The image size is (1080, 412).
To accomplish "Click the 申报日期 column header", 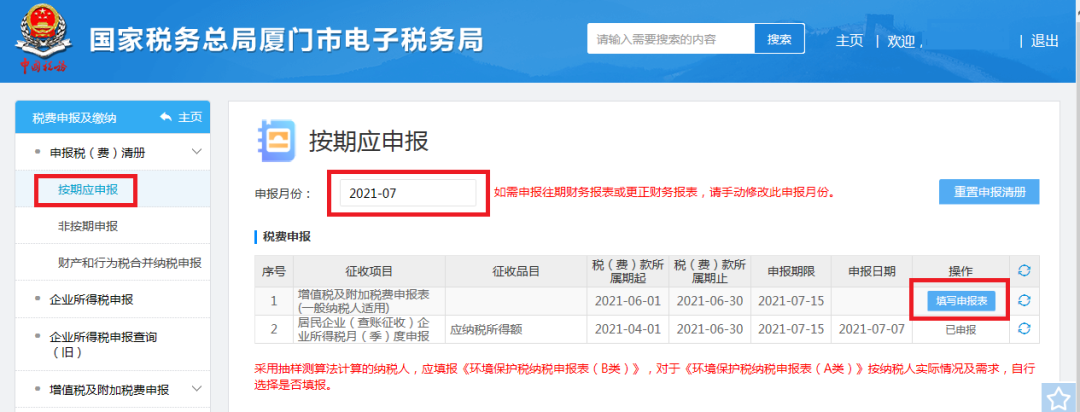I will pos(872,271).
